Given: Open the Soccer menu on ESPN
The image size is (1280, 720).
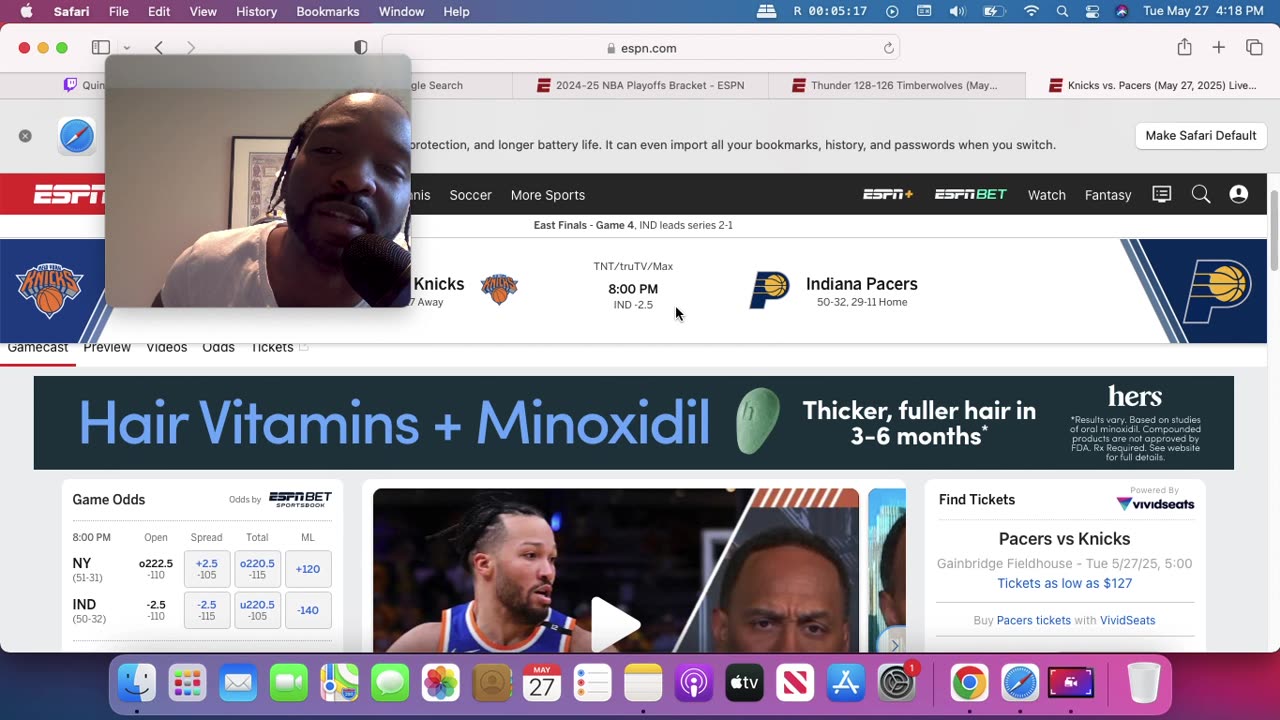Looking at the screenshot, I should click(x=470, y=195).
